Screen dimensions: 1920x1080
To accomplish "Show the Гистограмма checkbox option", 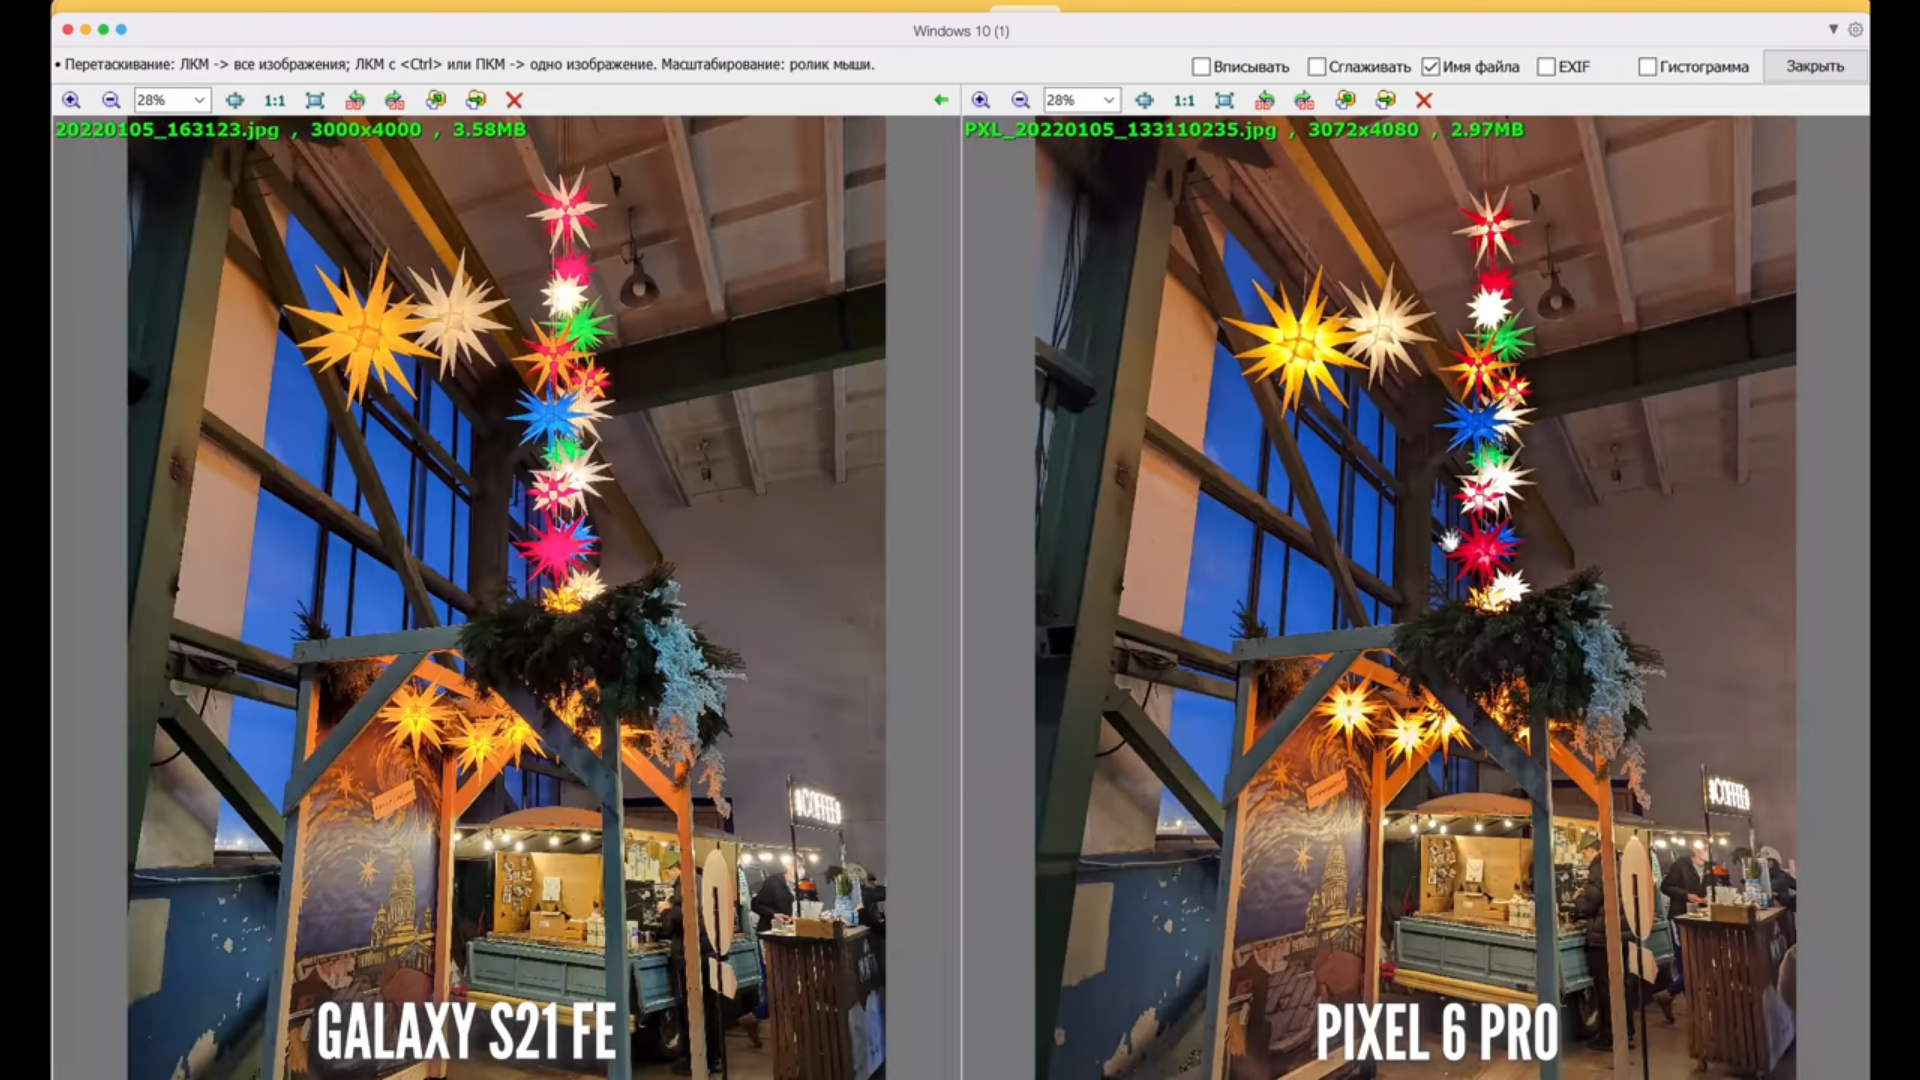I will click(x=1647, y=67).
